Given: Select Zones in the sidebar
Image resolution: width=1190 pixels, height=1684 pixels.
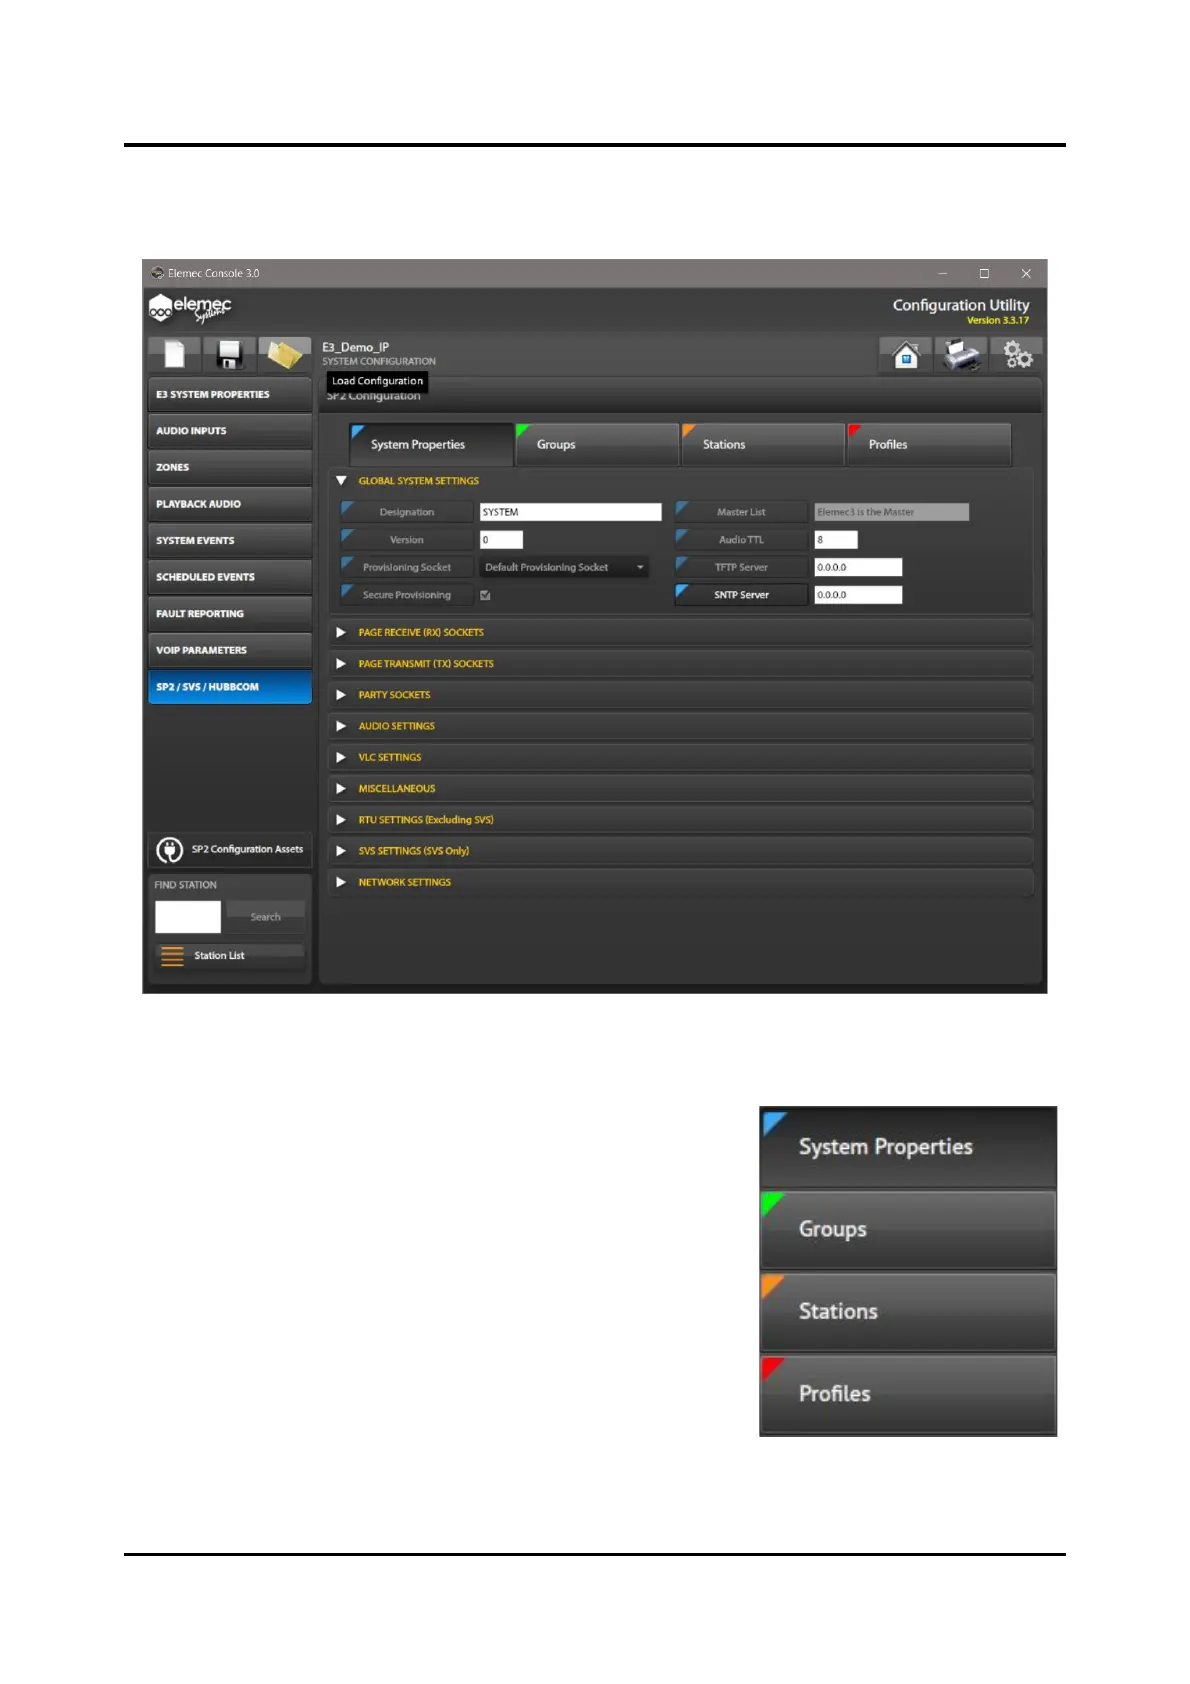Looking at the screenshot, I should [230, 468].
